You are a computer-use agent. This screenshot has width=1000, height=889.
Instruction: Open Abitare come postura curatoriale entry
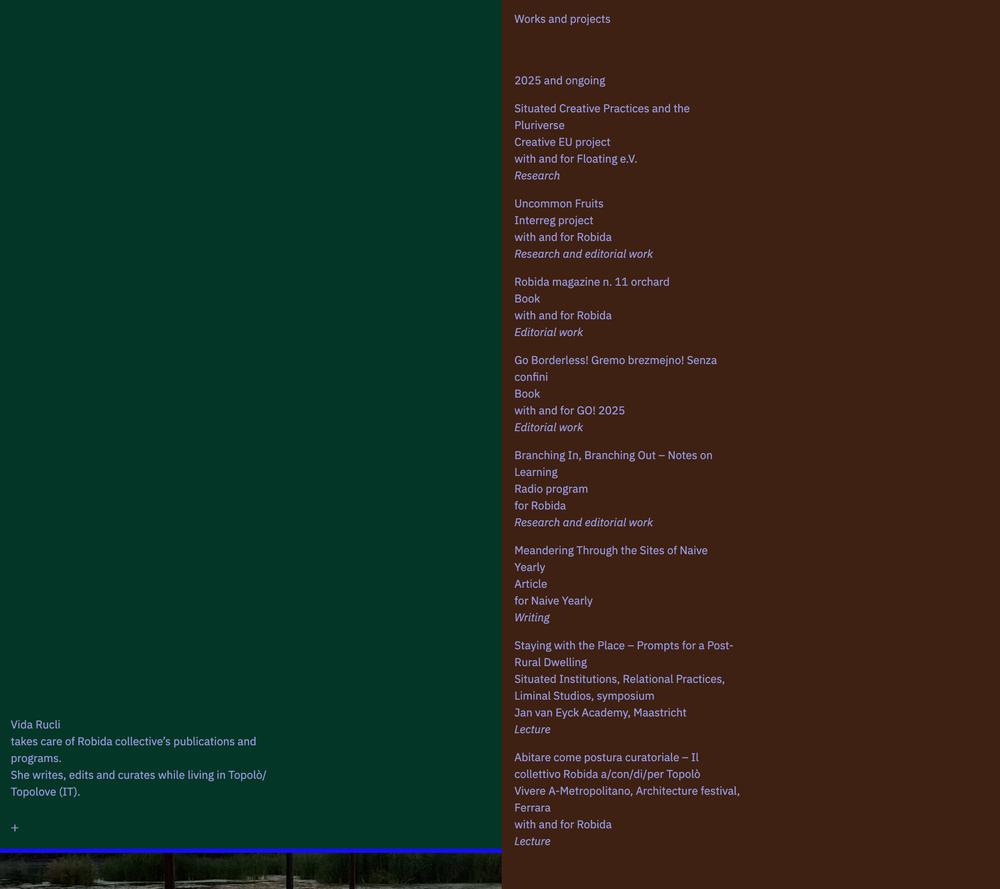click(606, 758)
